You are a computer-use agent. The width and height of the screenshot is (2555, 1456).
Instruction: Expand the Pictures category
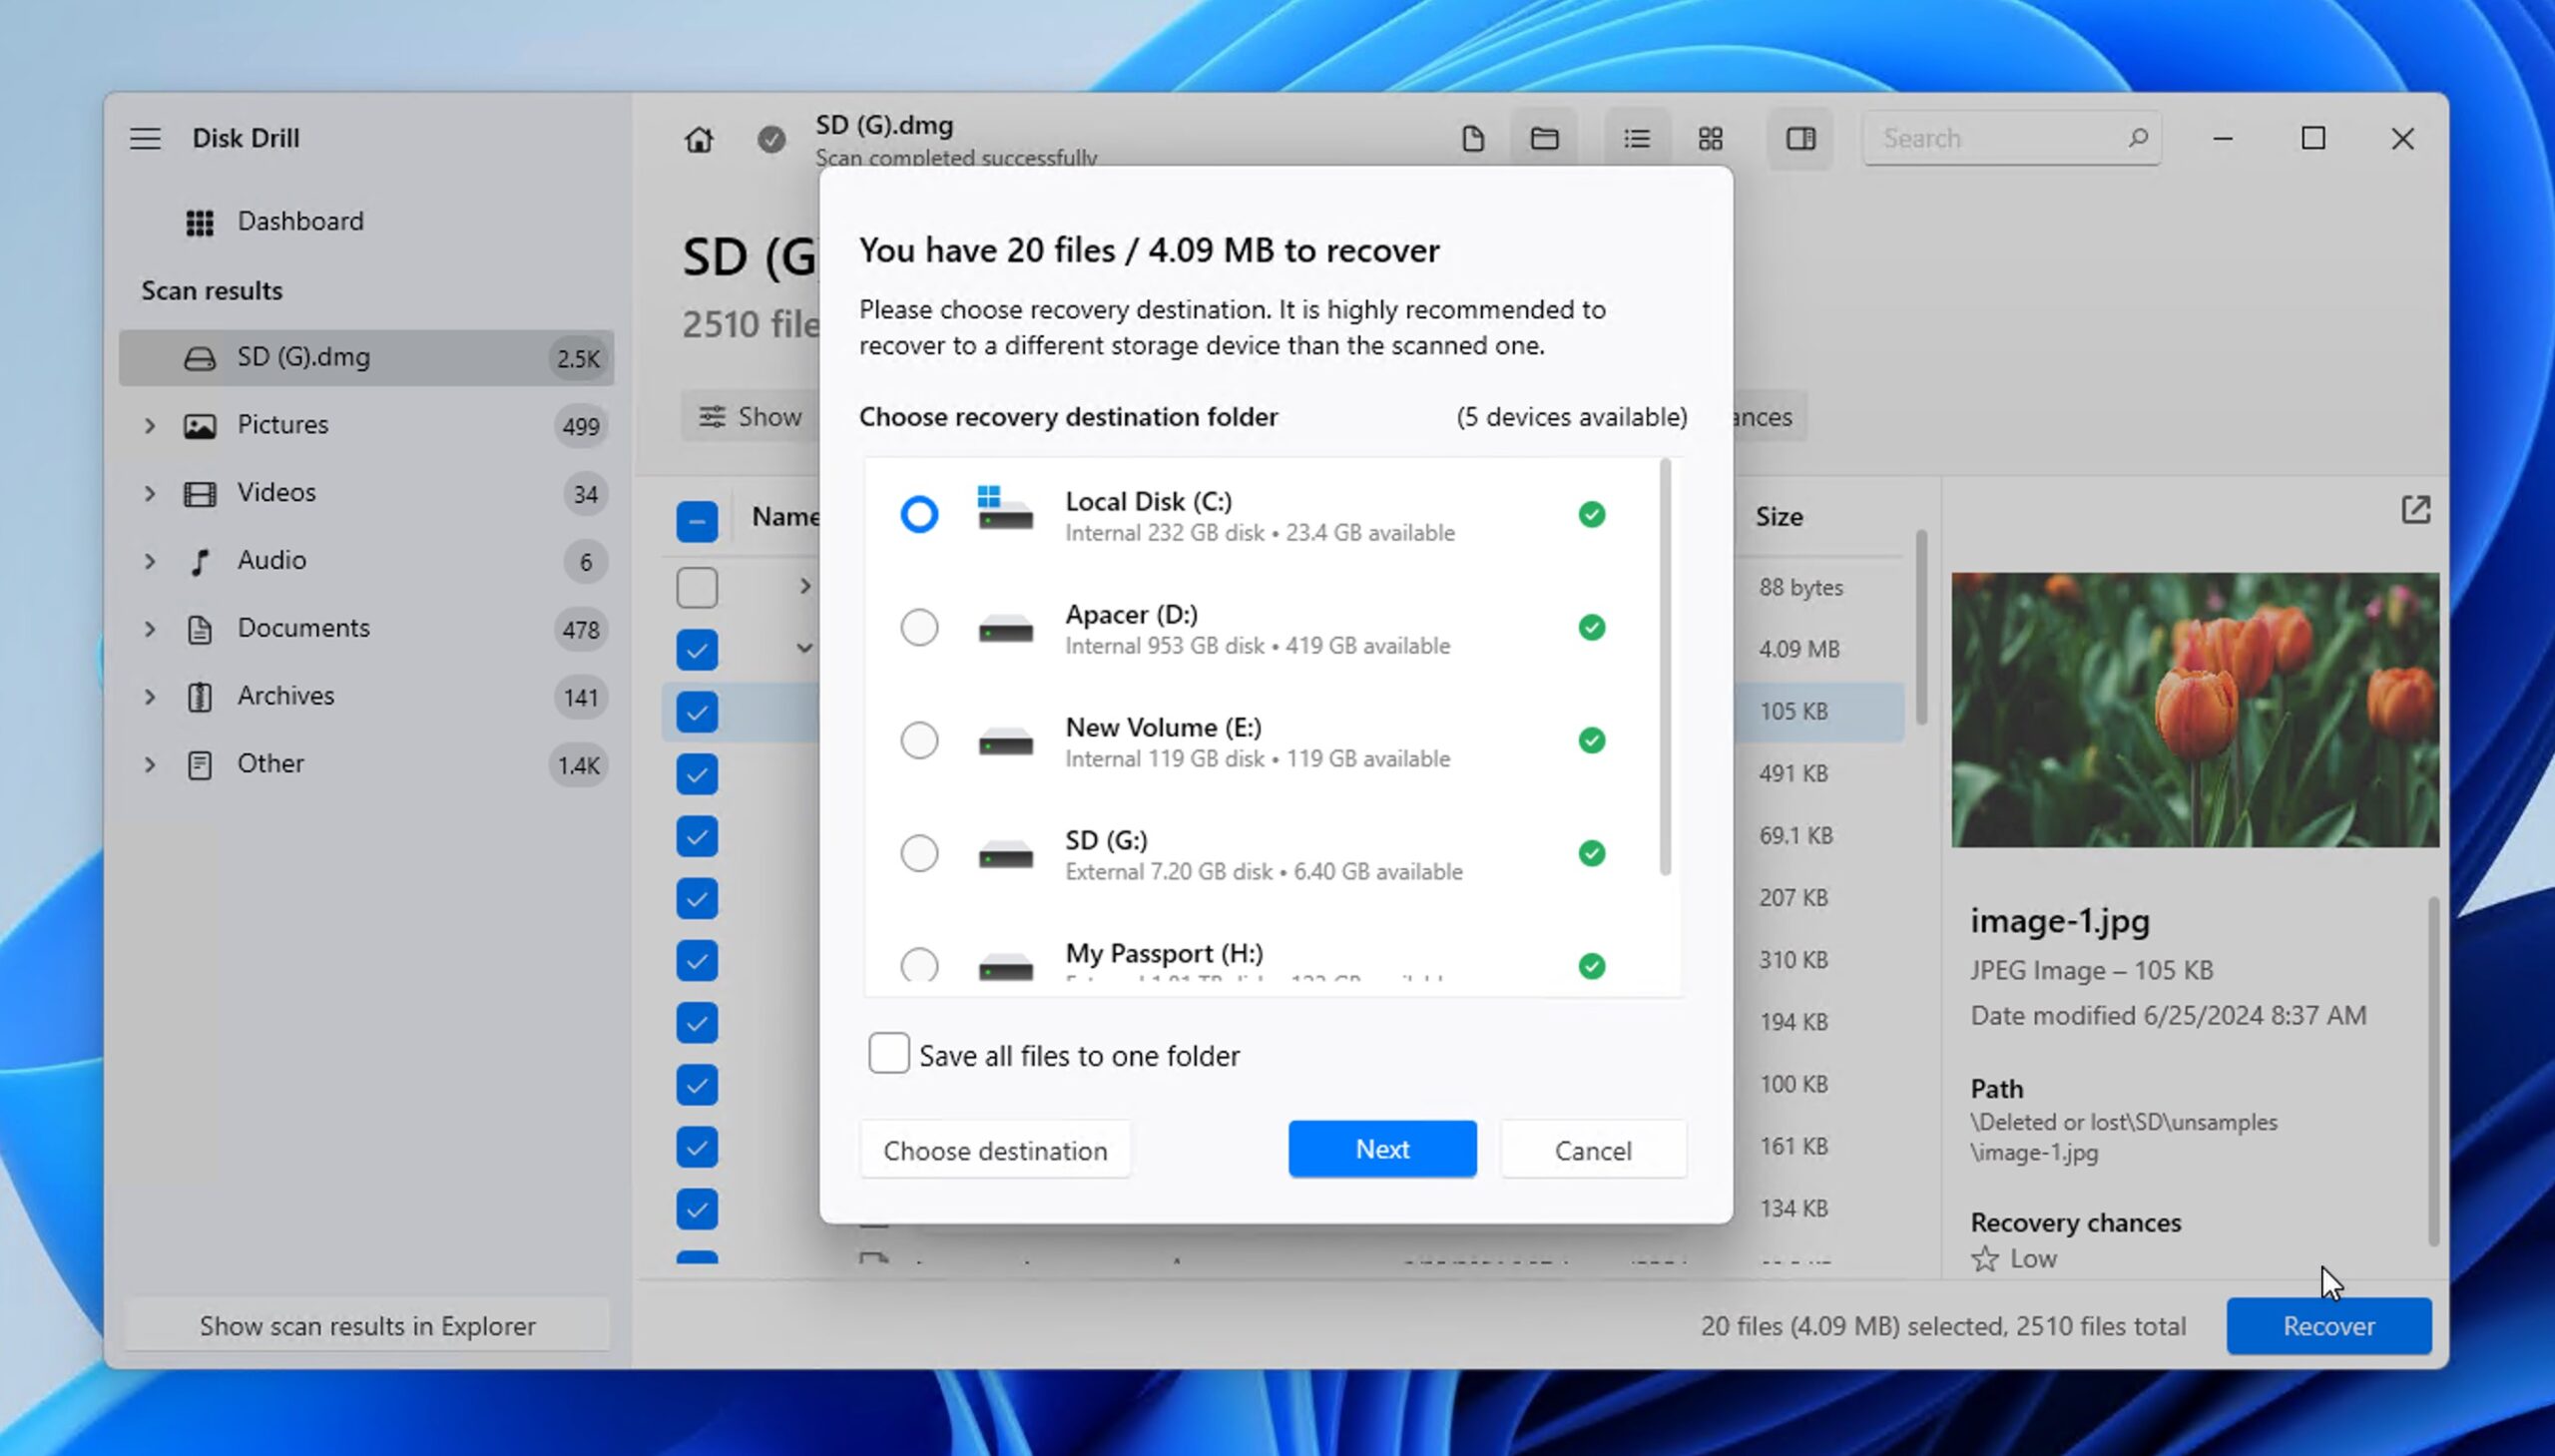coord(150,425)
